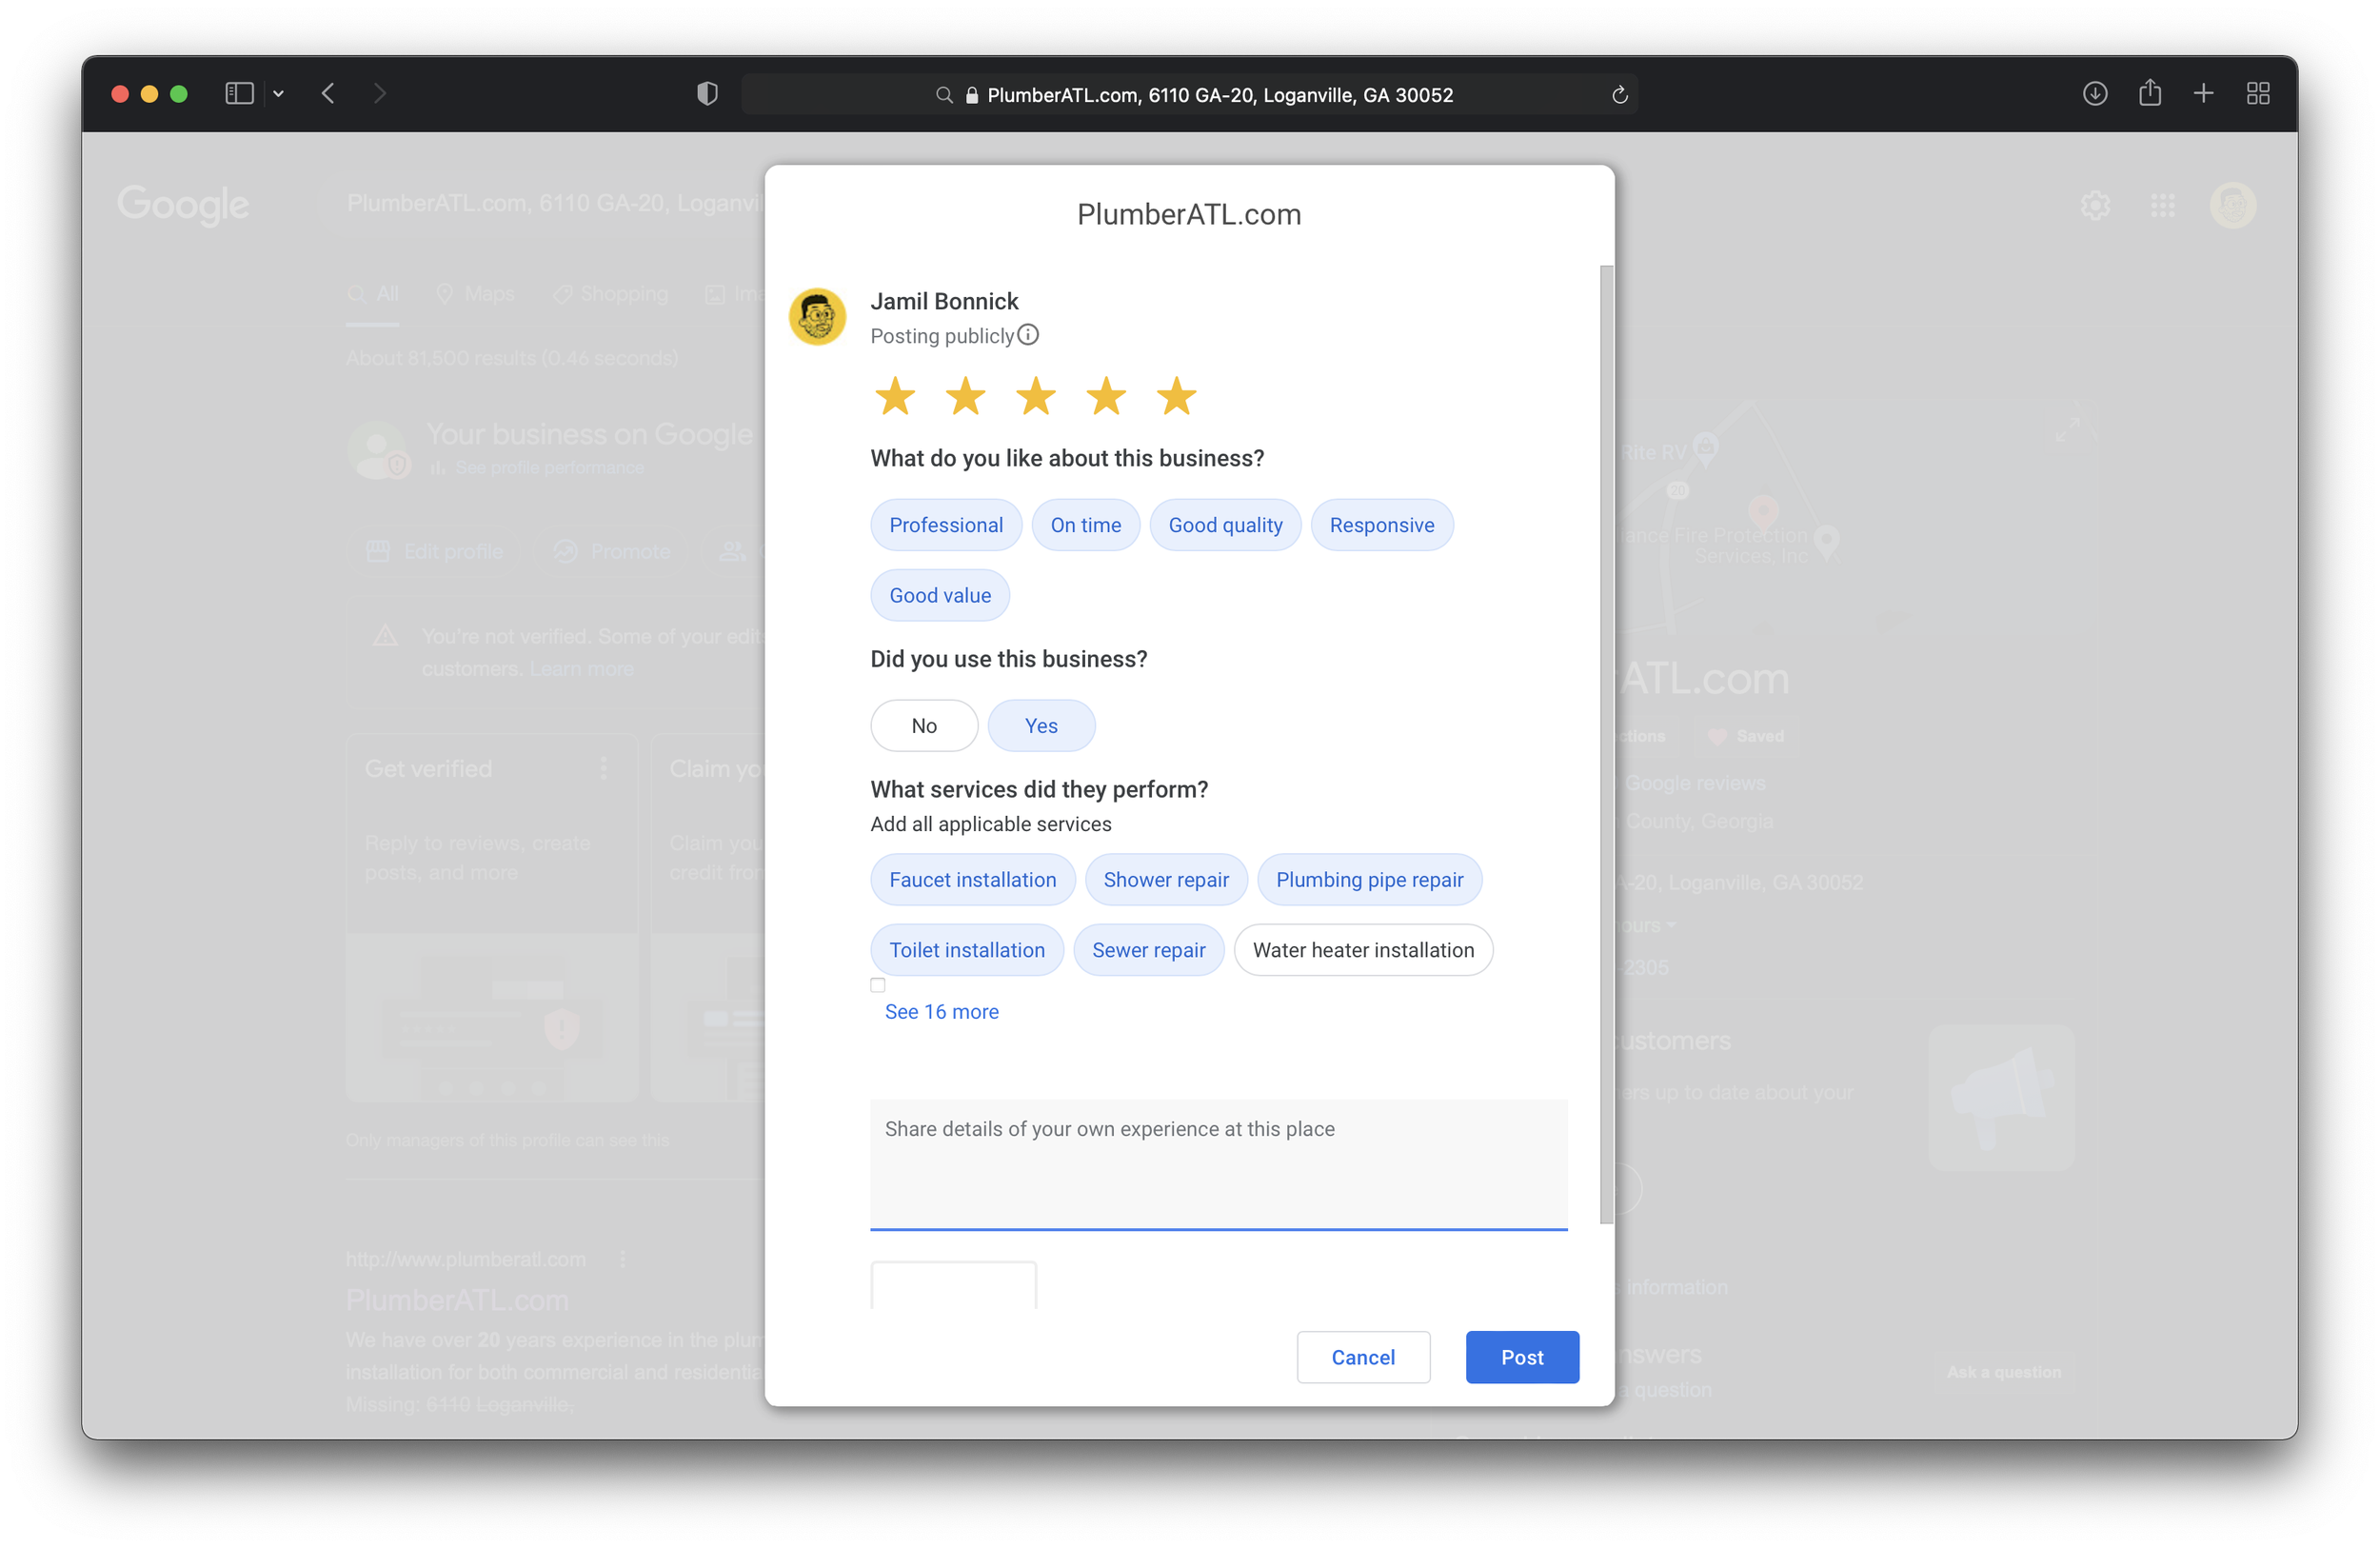Viewport: 2380px width, 1548px height.
Task: Click Edit profile in background page
Action: [435, 551]
